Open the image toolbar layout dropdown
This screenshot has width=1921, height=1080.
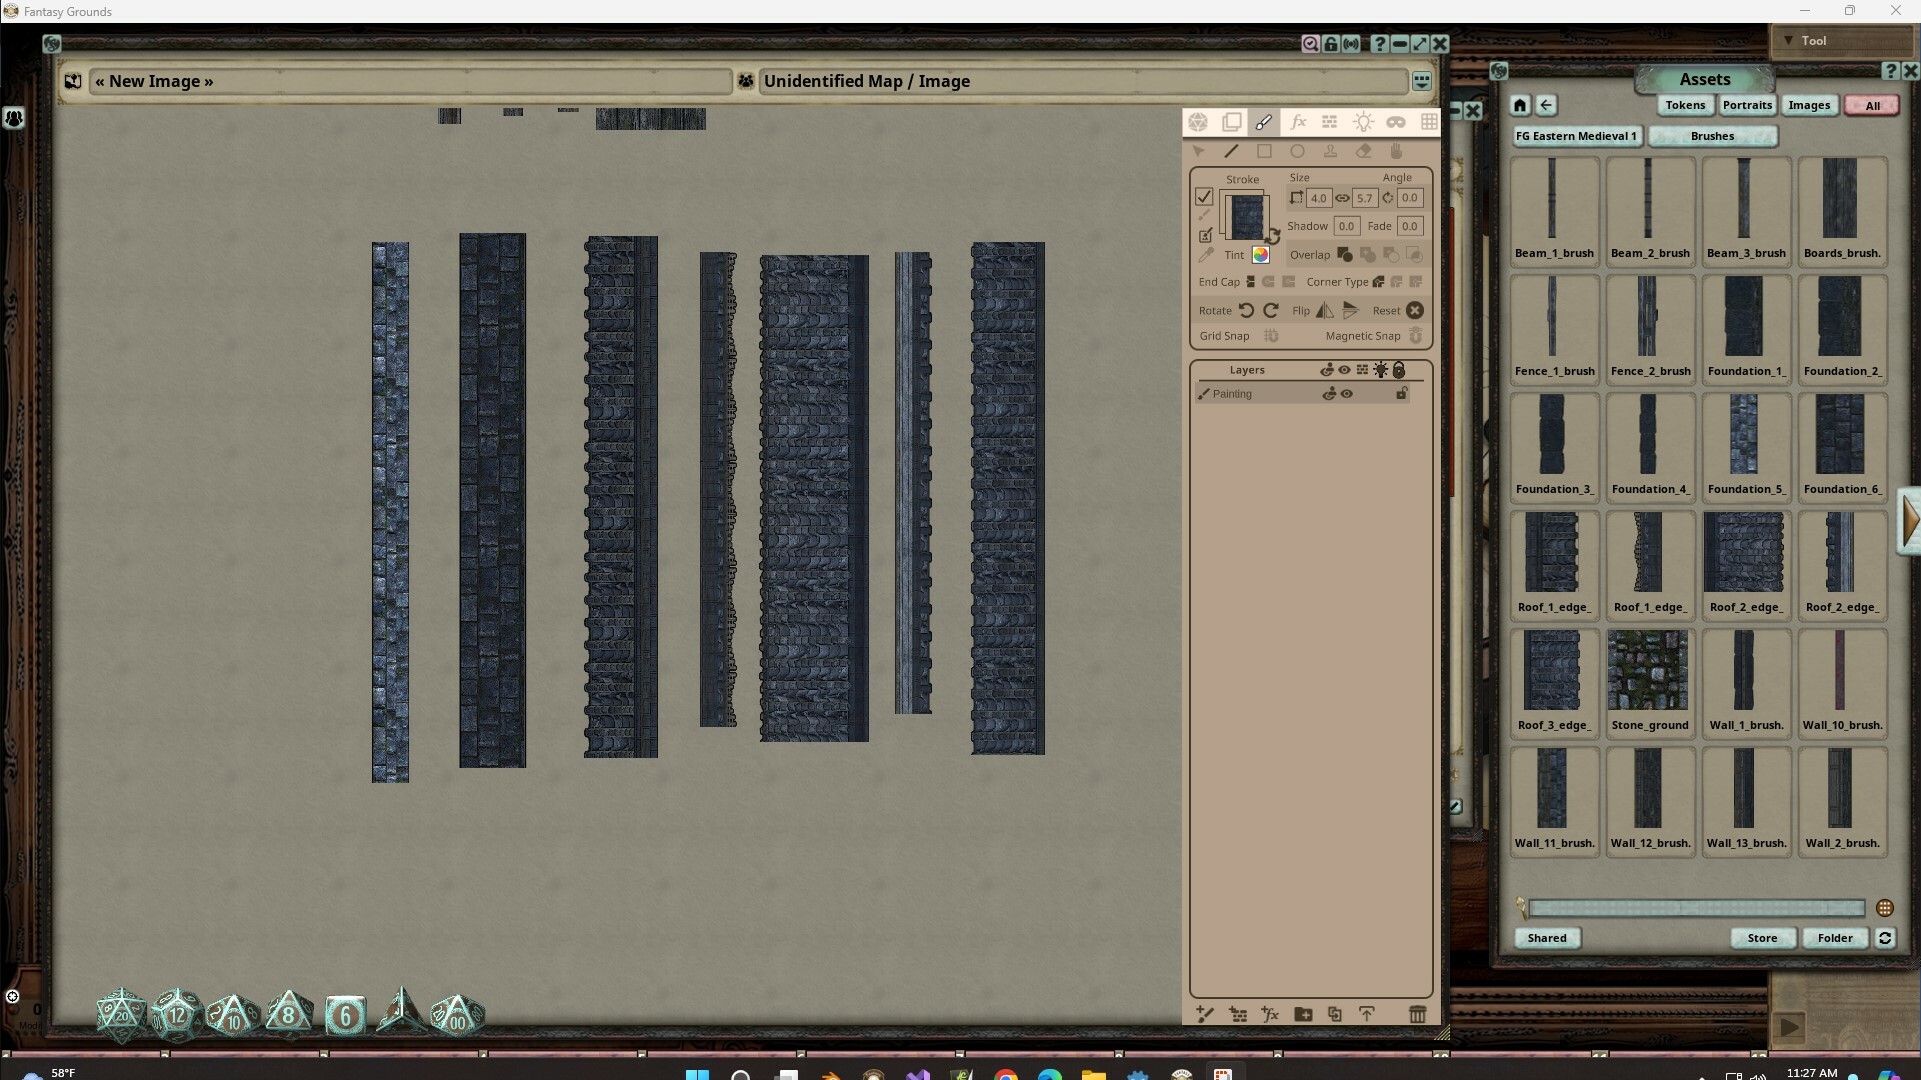pos(1423,80)
